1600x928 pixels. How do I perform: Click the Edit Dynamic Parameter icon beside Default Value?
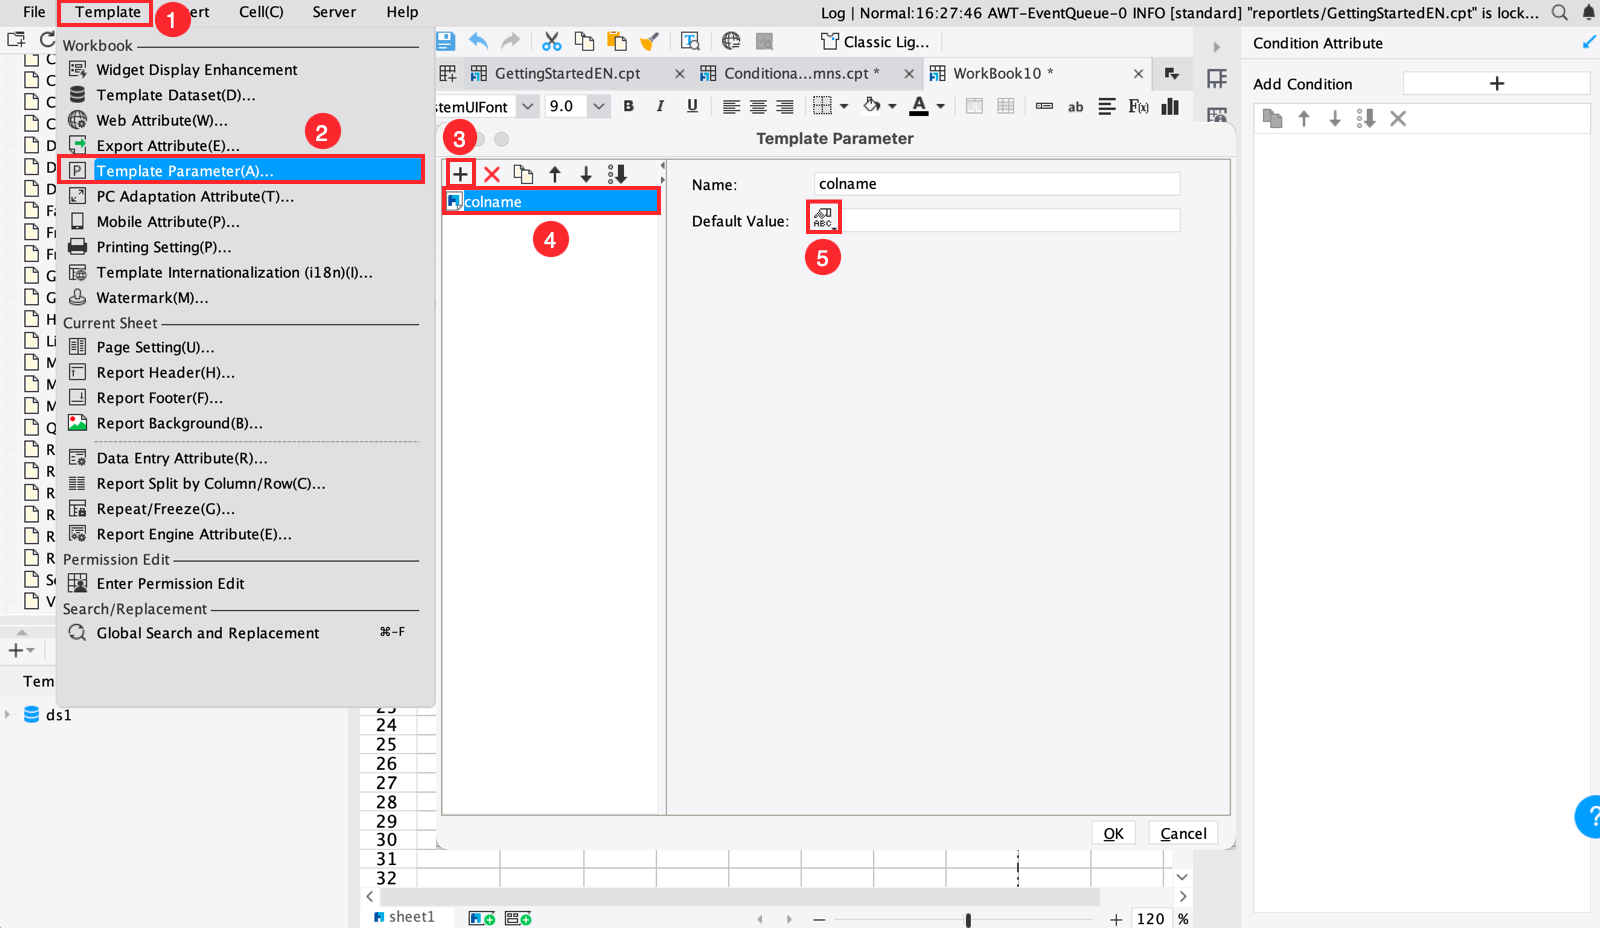pos(822,216)
